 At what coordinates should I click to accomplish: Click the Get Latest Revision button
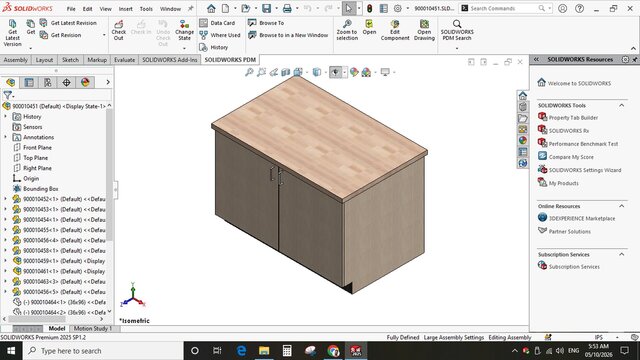[68, 23]
